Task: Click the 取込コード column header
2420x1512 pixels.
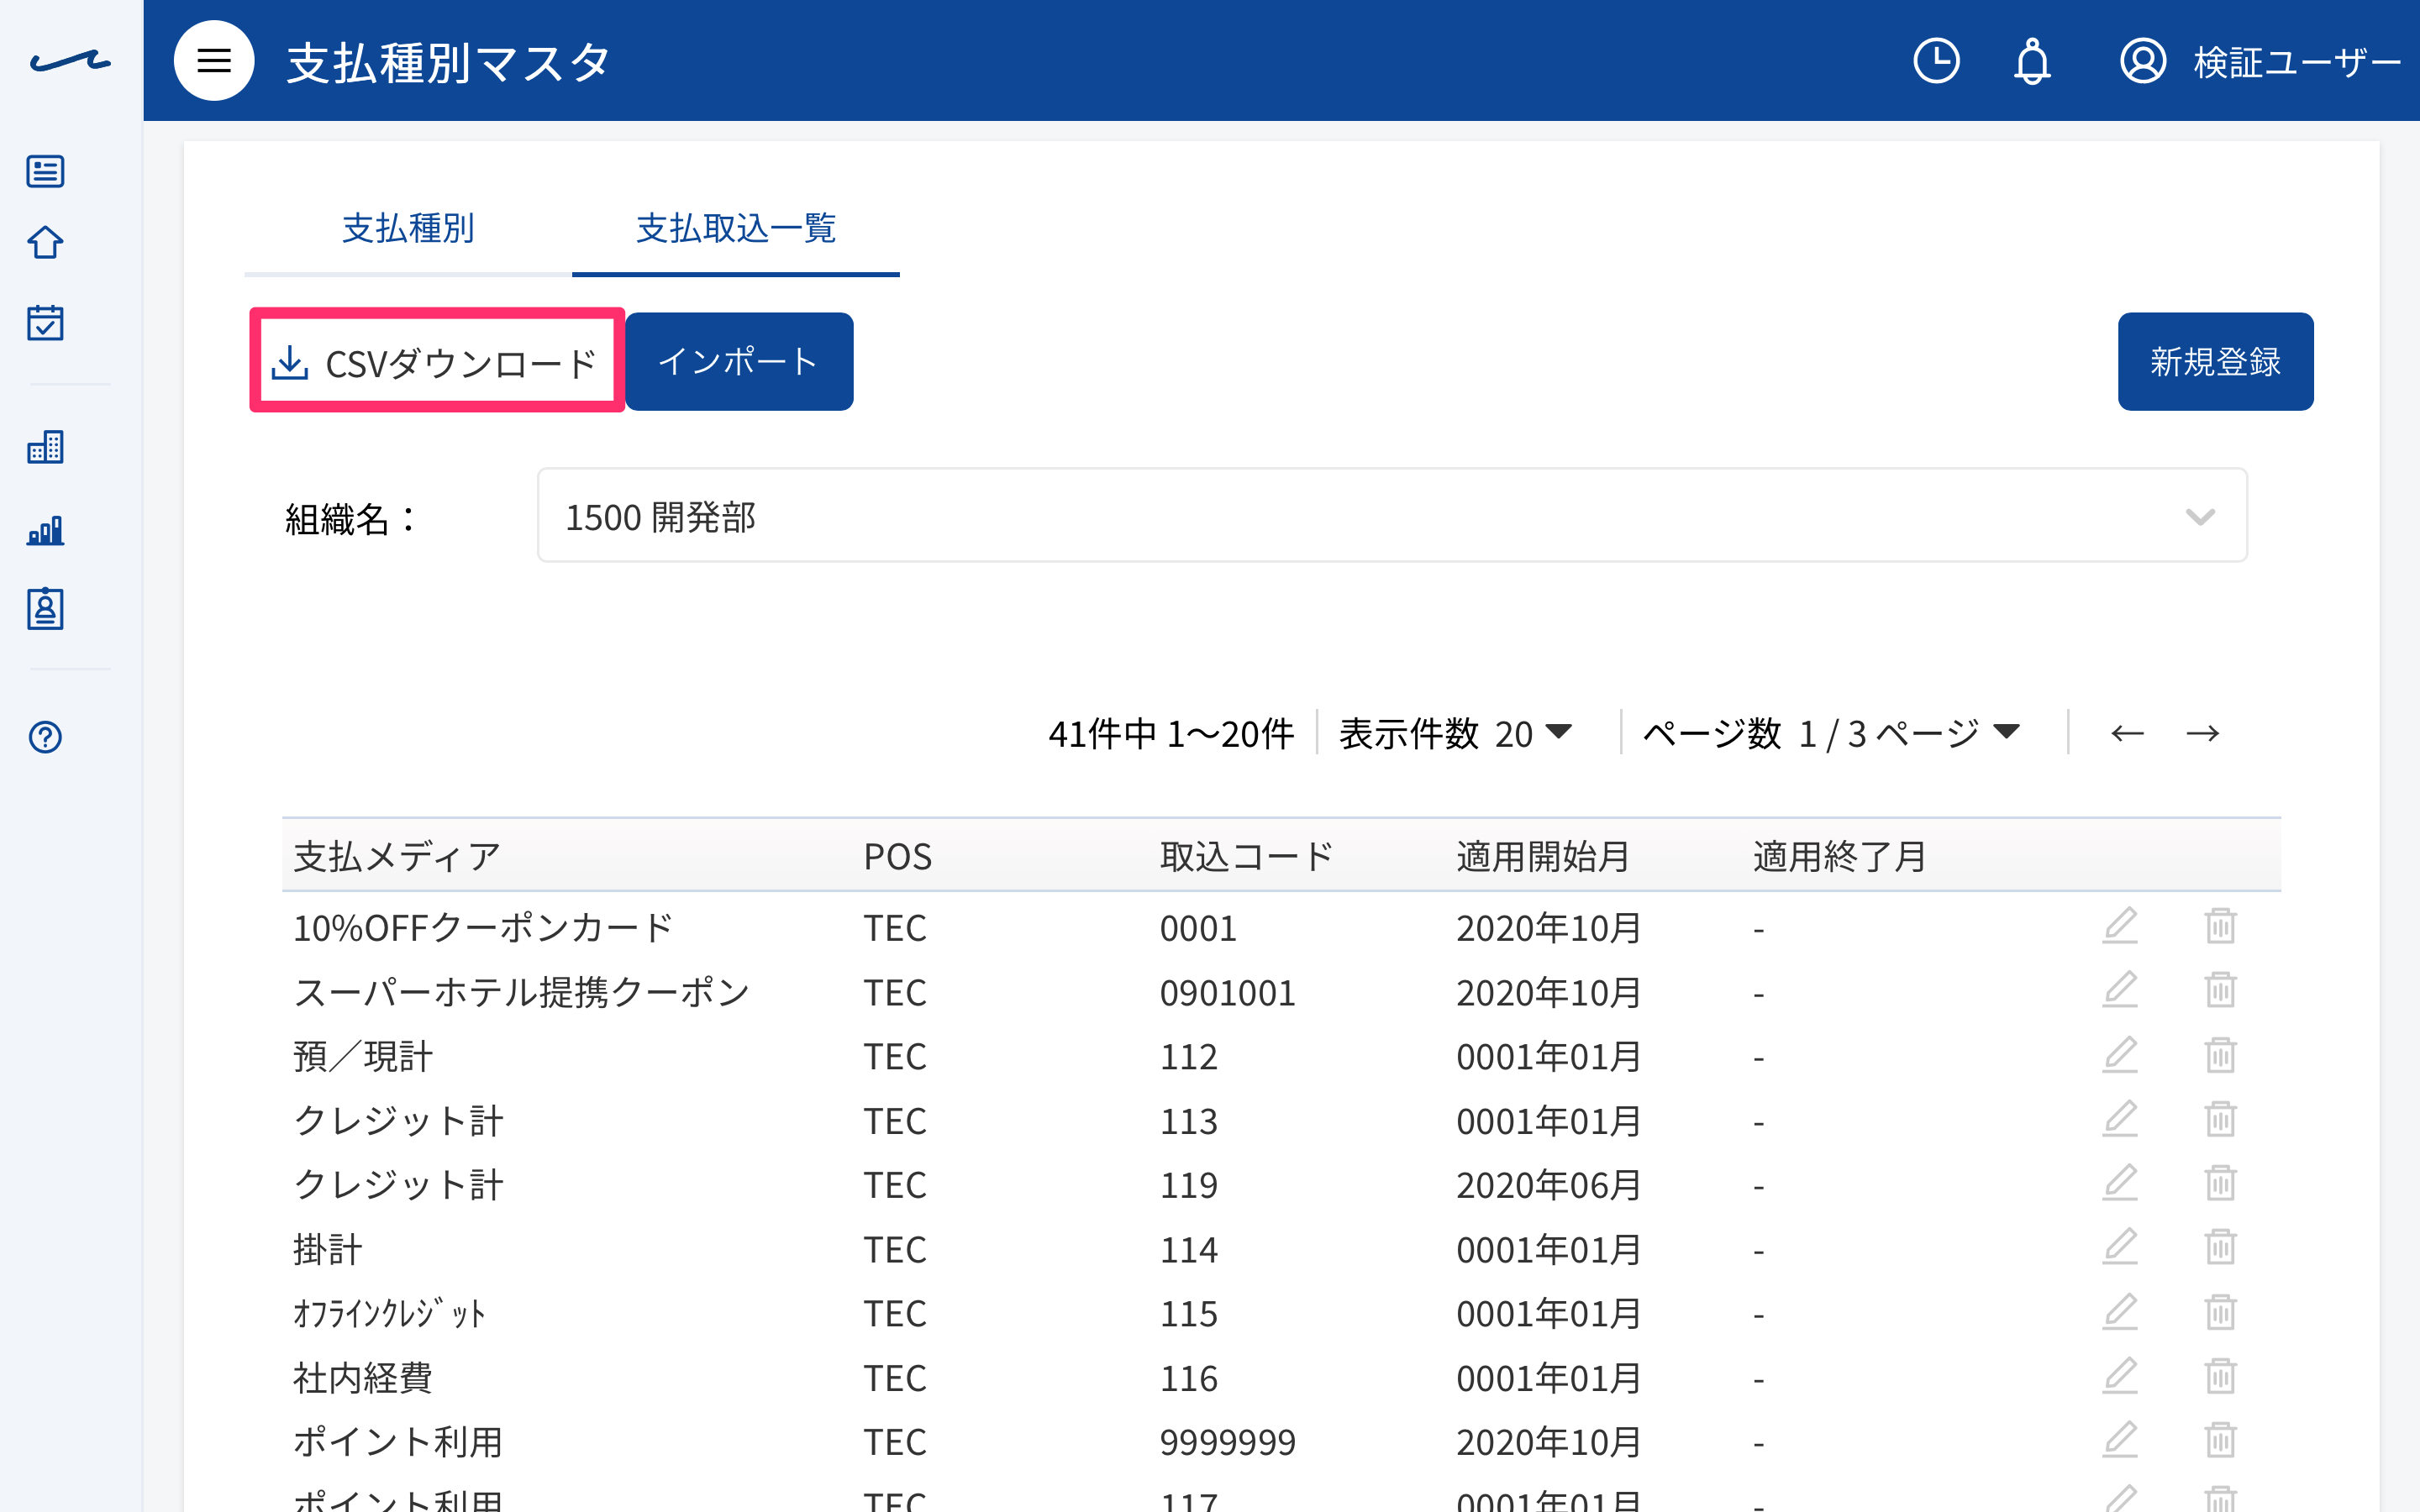Action: tap(1247, 856)
